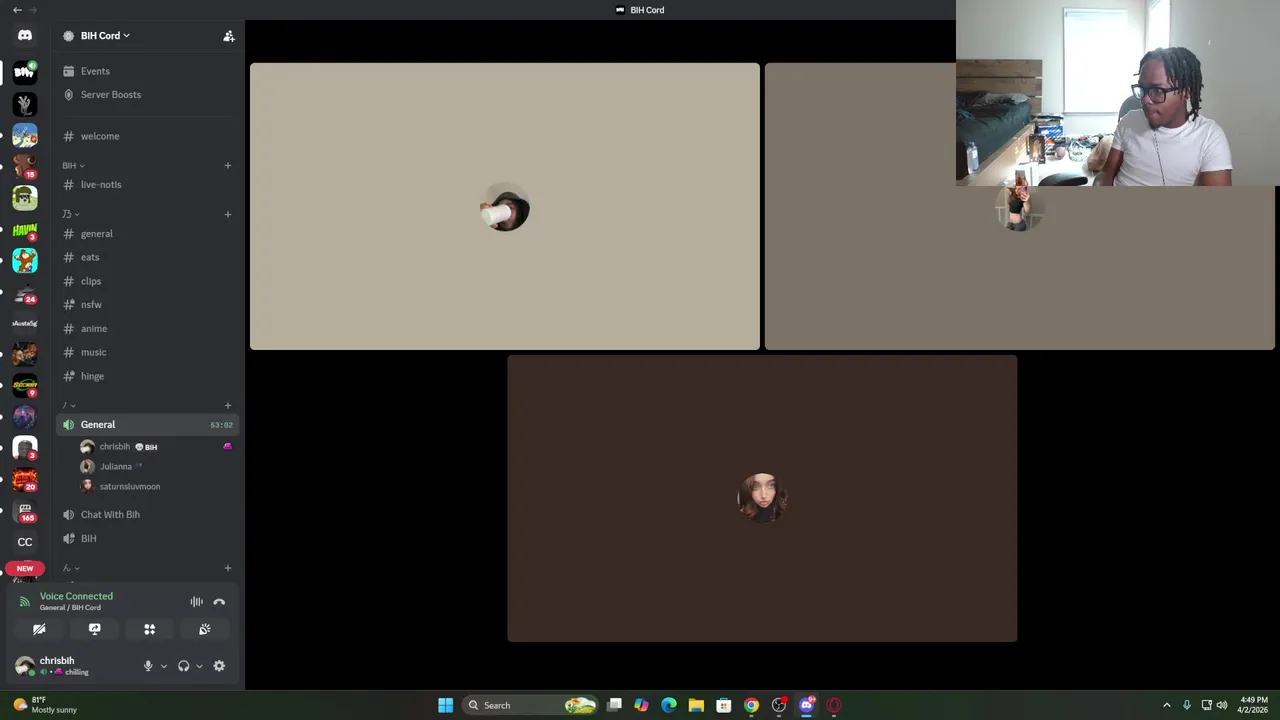The width and height of the screenshot is (1280, 720).
Task: Click the bottom center participant video tile
Action: 762,498
